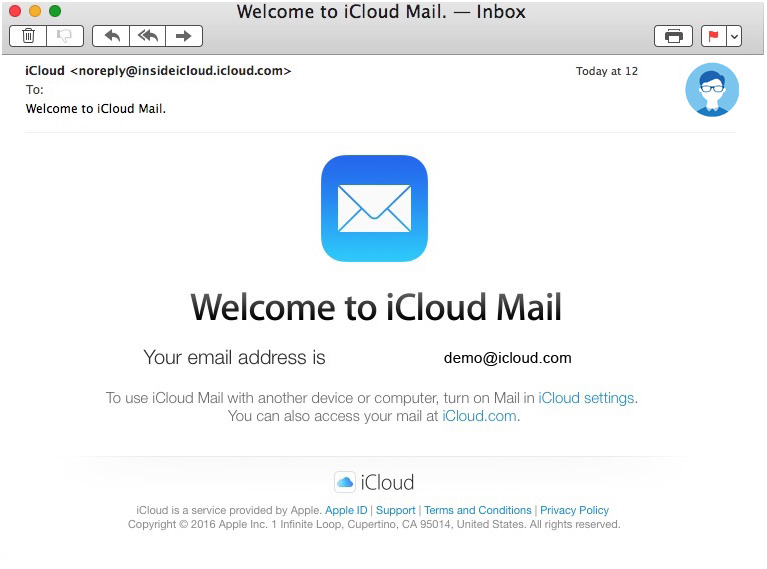Click the large blue Mail envelope icon
Image resolution: width=767 pixels, height=569 pixels.
374,208
